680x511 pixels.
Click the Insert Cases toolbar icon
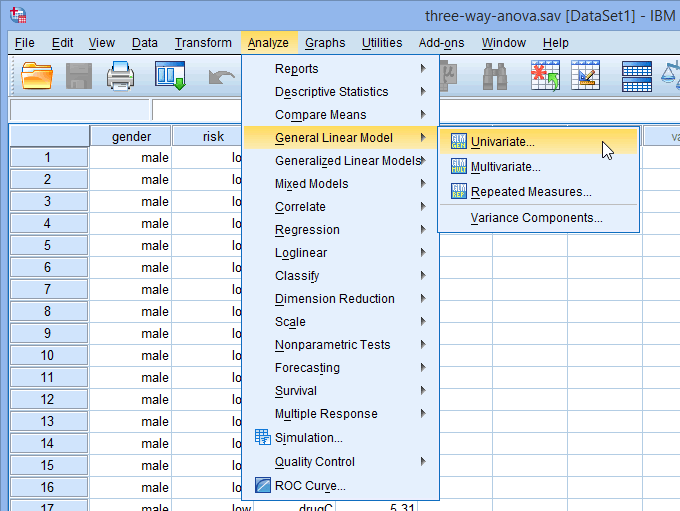tap(545, 75)
